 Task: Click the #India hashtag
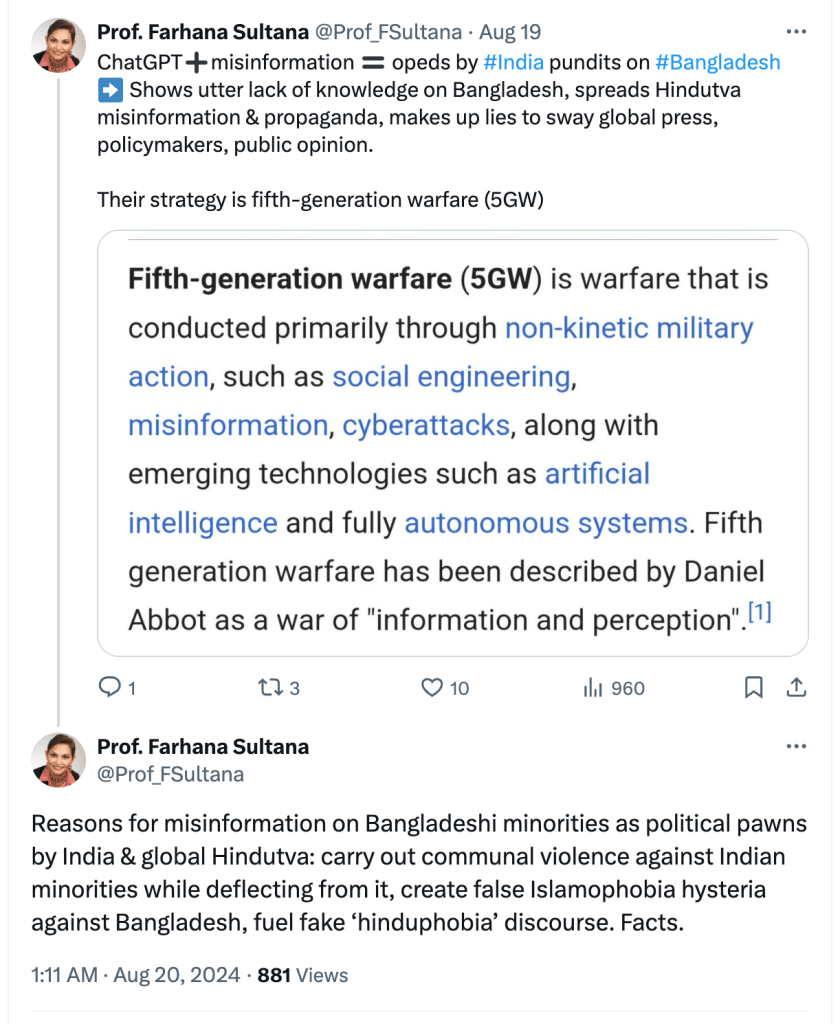pos(513,62)
